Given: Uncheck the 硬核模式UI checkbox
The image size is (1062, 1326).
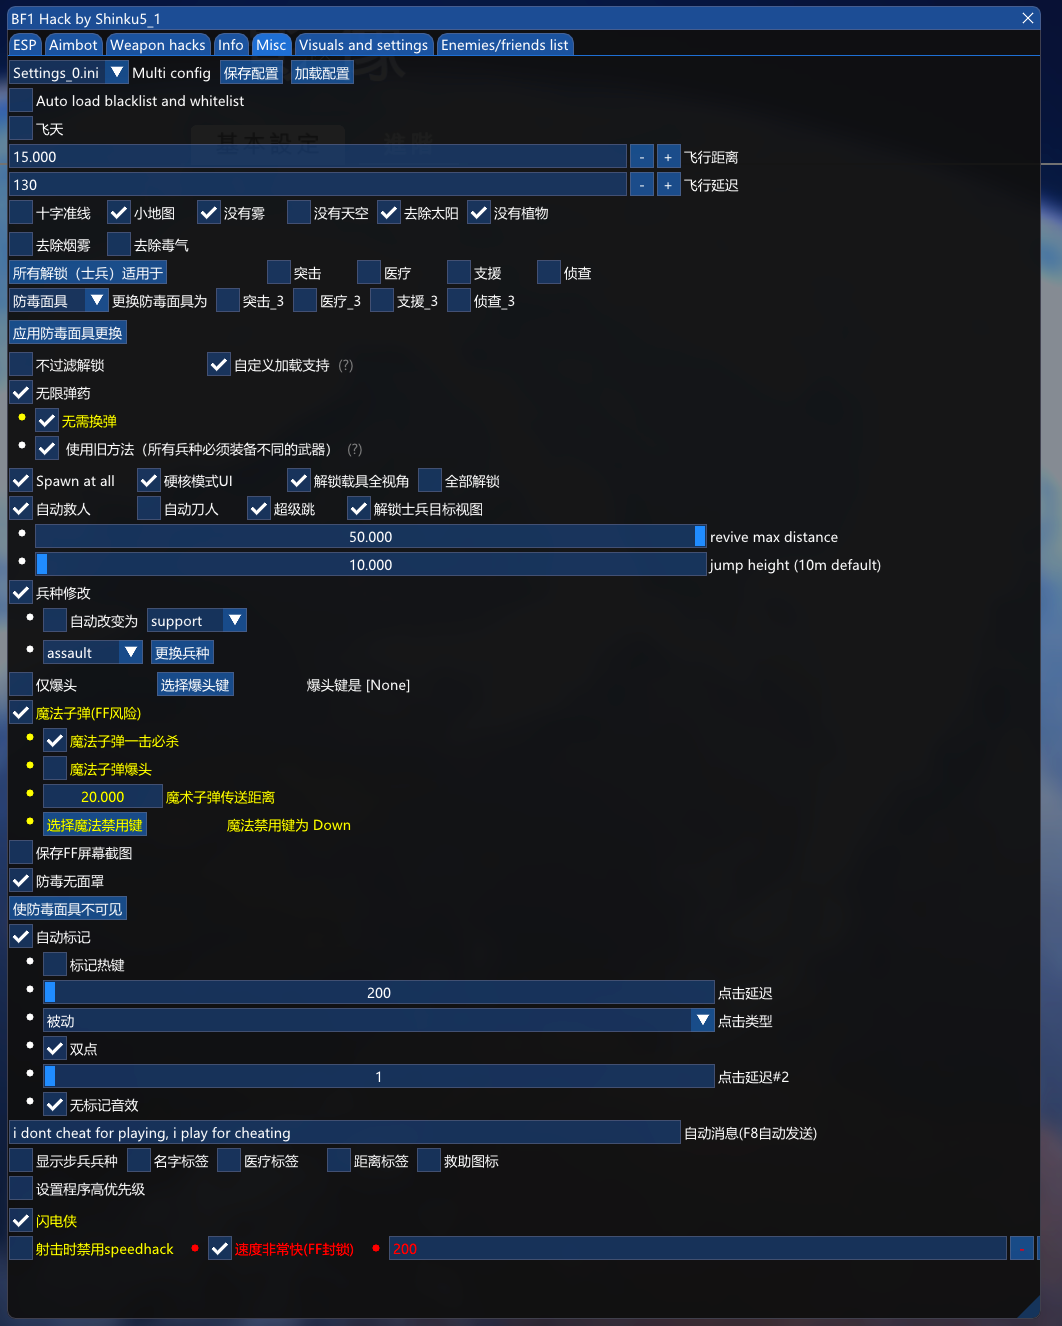Looking at the screenshot, I should tap(149, 481).
